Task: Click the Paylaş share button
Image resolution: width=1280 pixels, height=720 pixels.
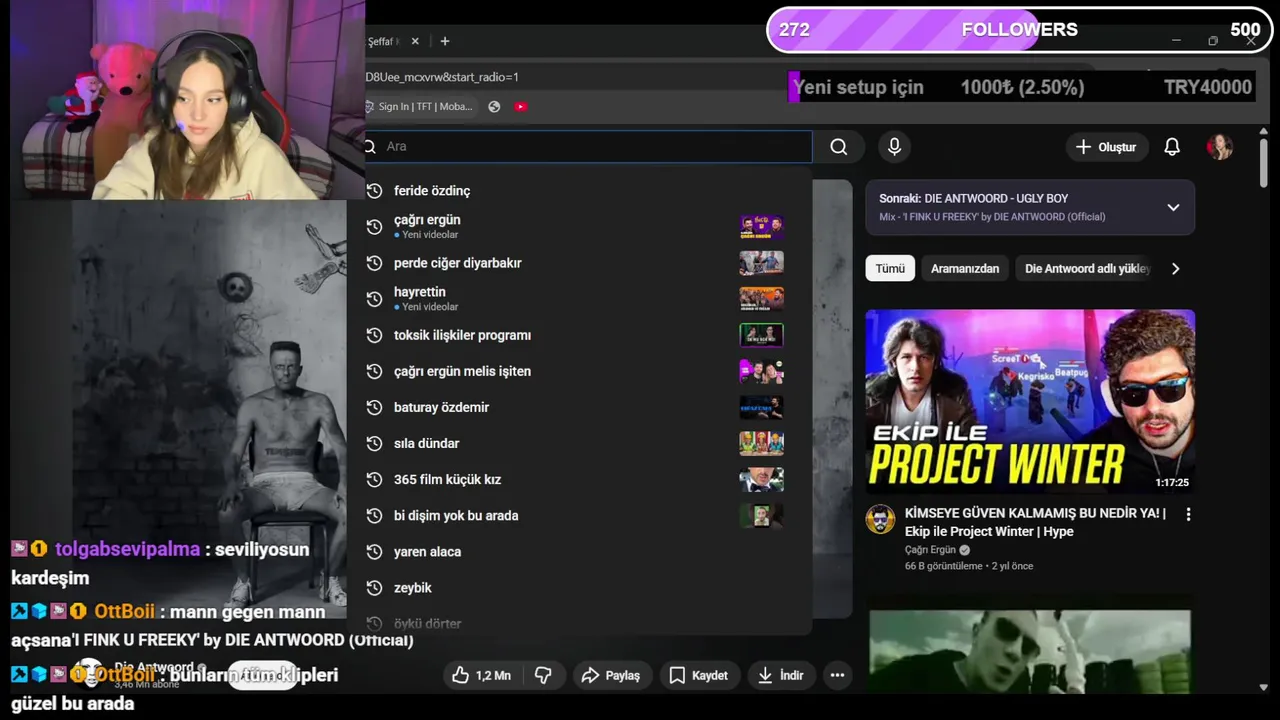Action: pos(610,675)
